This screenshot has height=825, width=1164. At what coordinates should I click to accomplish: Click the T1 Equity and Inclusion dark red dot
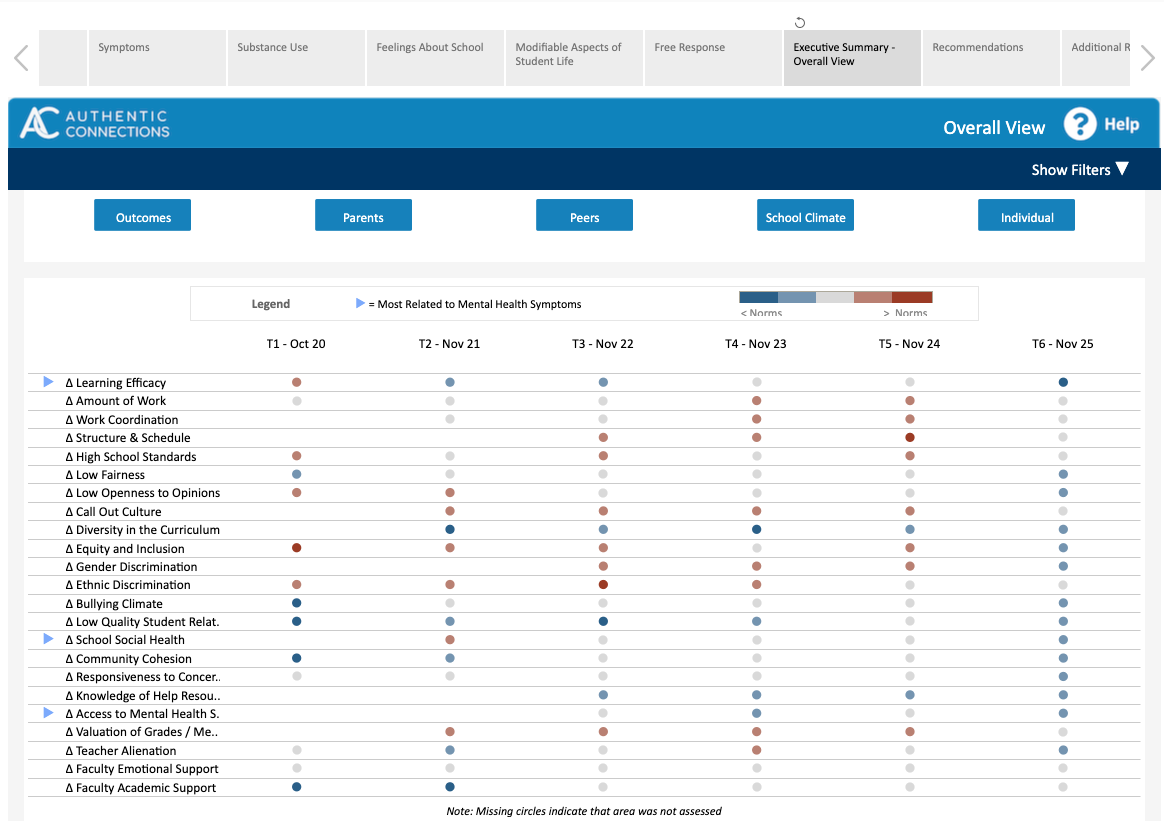(297, 548)
